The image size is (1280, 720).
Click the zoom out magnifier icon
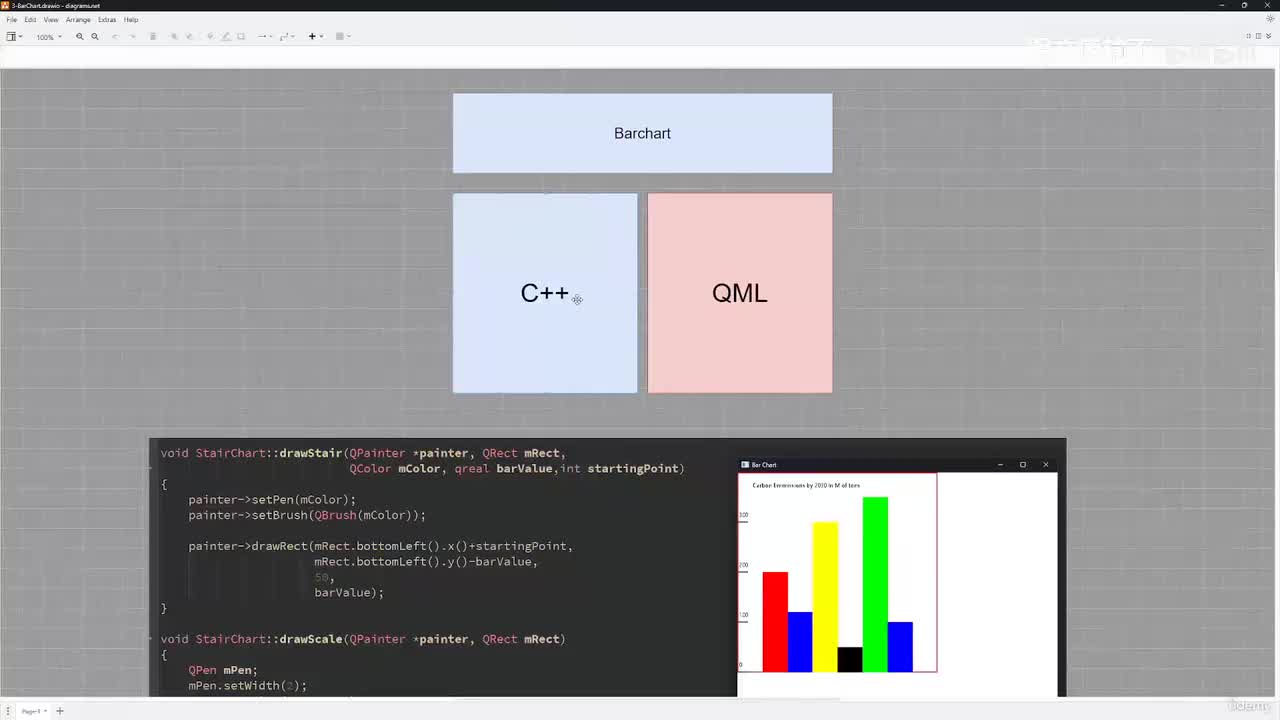pyautogui.click(x=95, y=37)
